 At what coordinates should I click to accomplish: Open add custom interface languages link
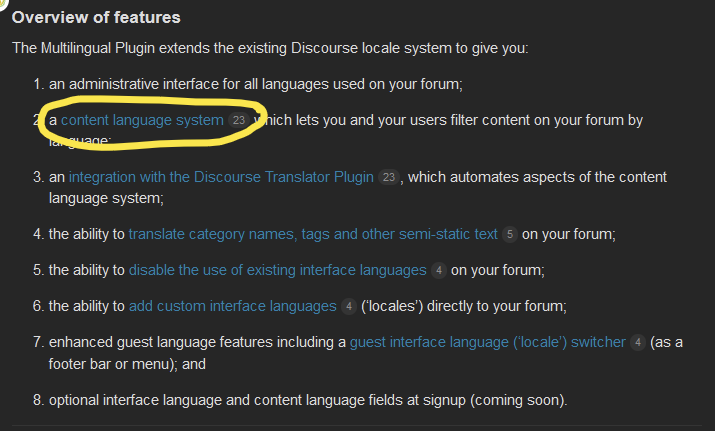click(x=233, y=306)
